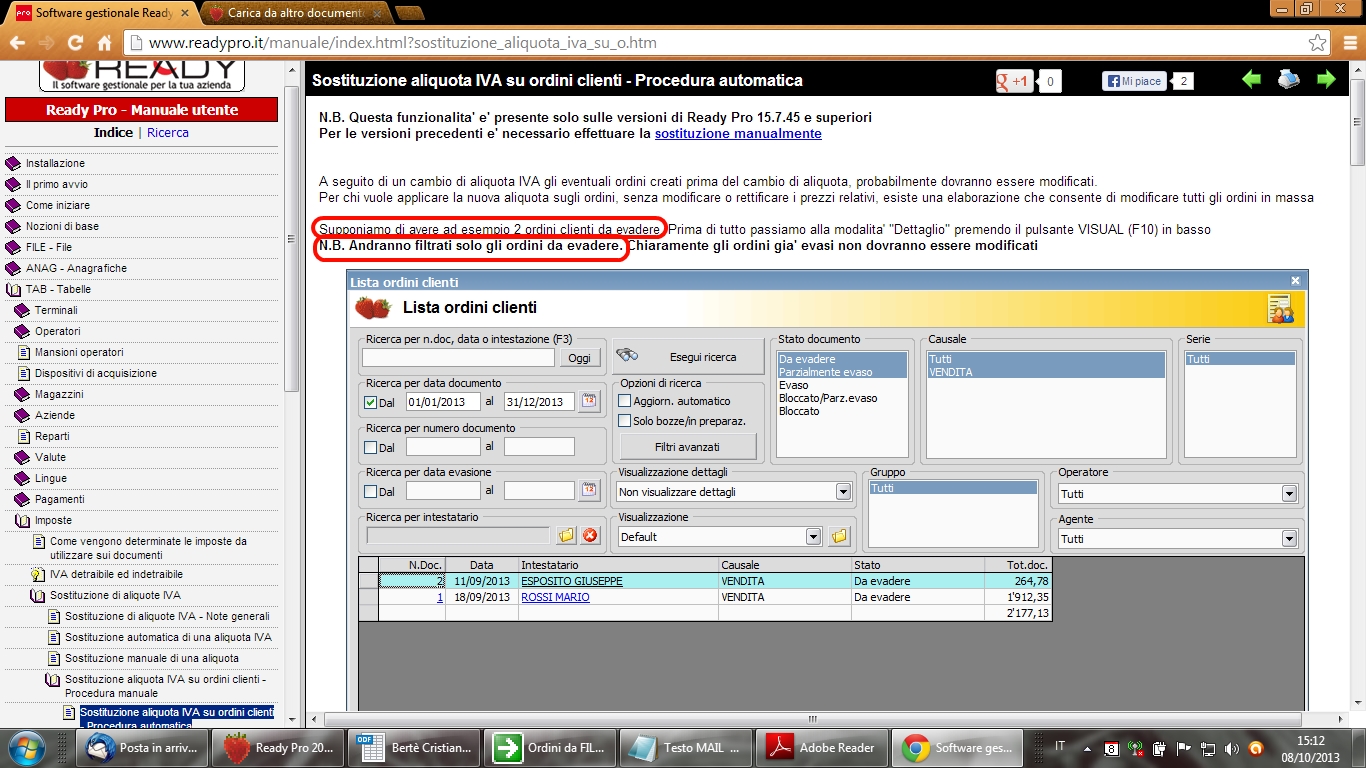Switch to the Ricerca tab in the sidebar

pyautogui.click(x=168, y=132)
